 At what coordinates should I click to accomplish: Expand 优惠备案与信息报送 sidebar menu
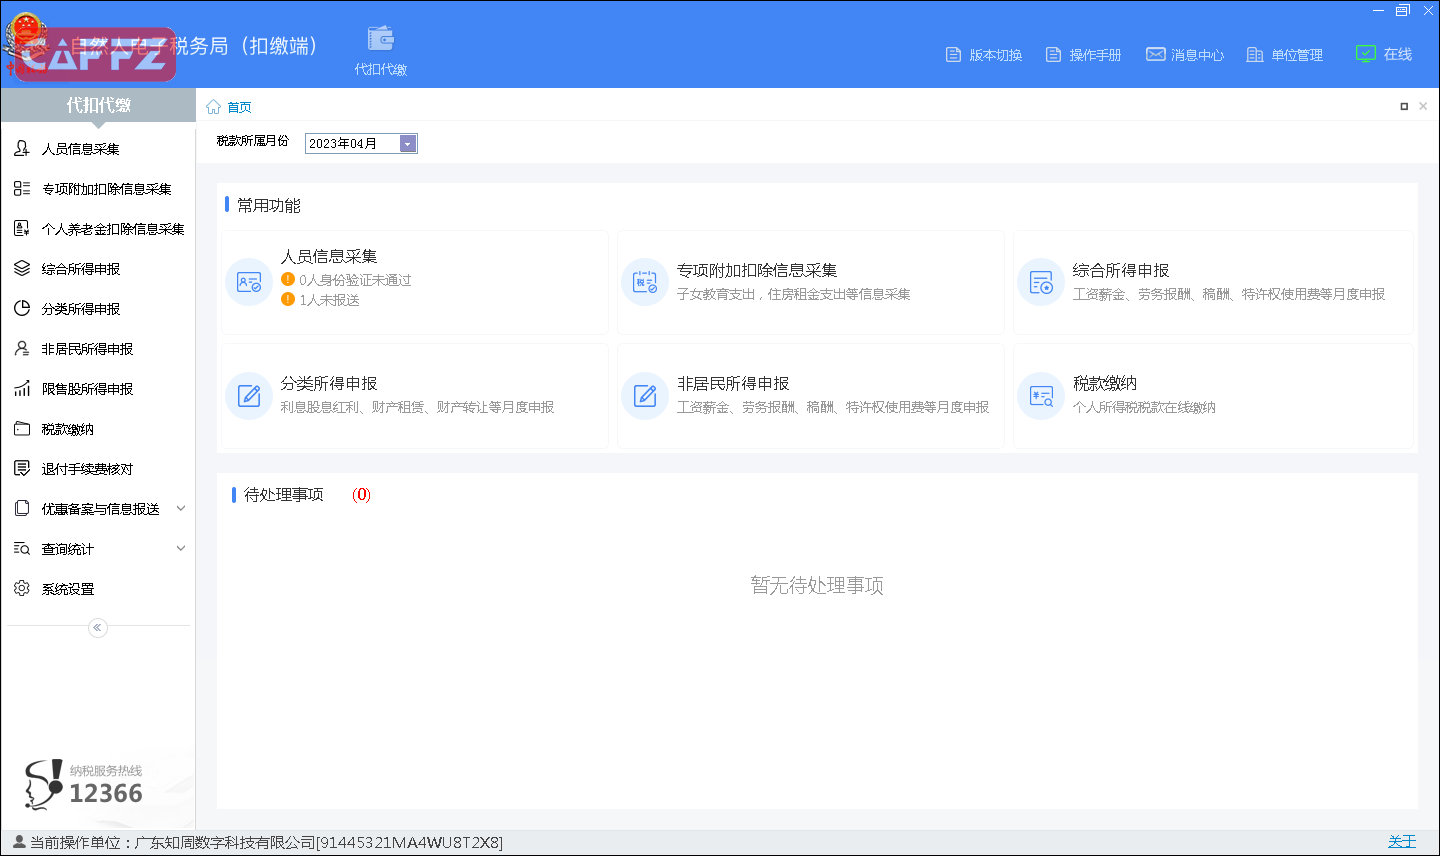181,509
